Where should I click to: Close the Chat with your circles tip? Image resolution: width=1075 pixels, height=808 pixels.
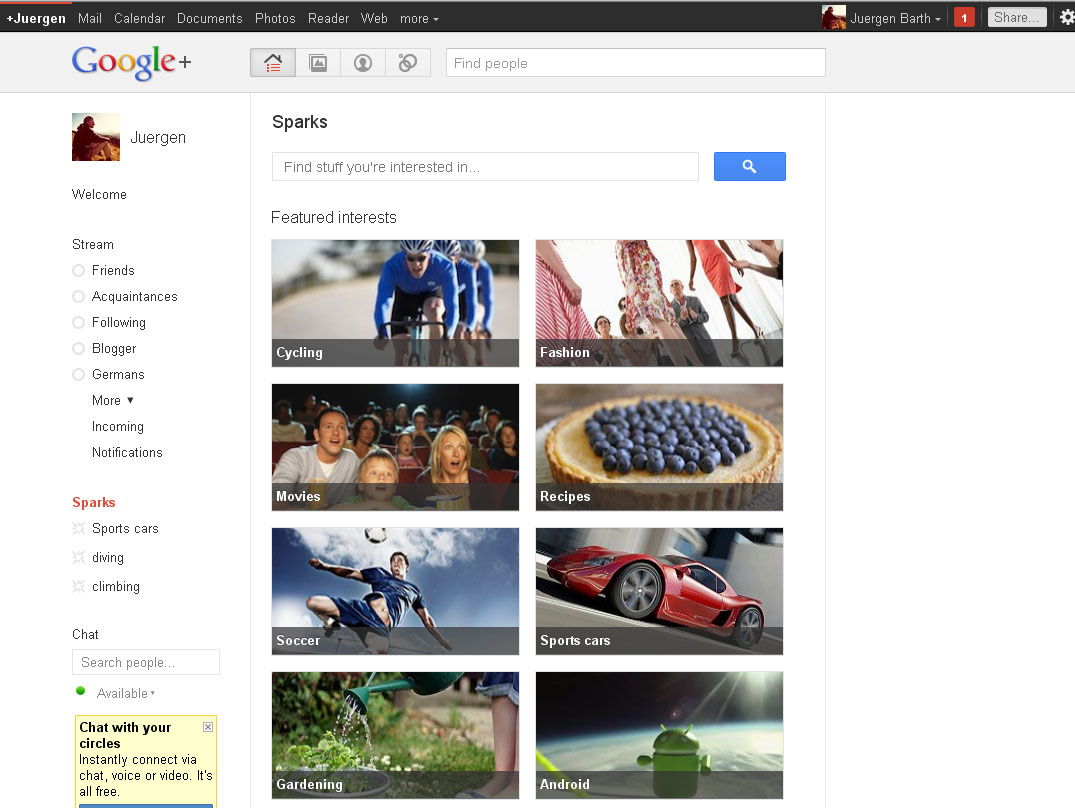point(208,726)
